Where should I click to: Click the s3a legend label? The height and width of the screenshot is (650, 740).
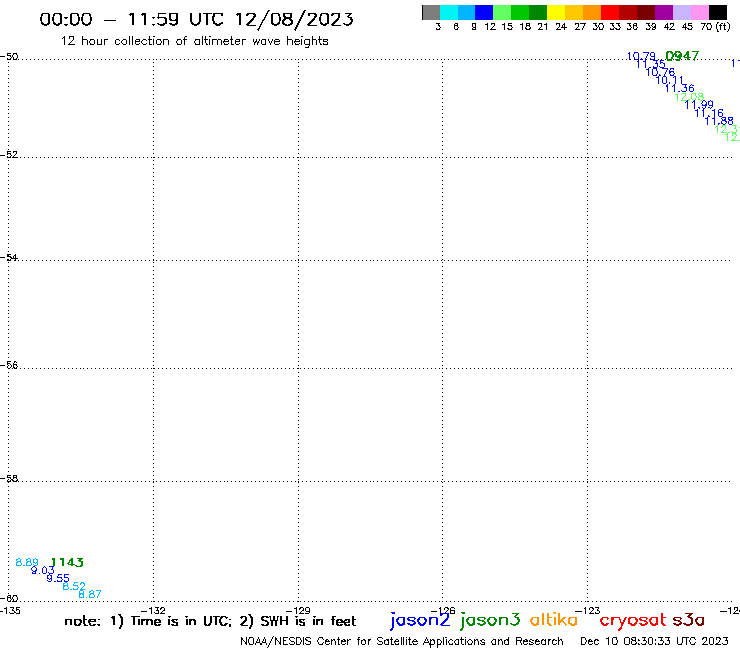click(x=689, y=620)
